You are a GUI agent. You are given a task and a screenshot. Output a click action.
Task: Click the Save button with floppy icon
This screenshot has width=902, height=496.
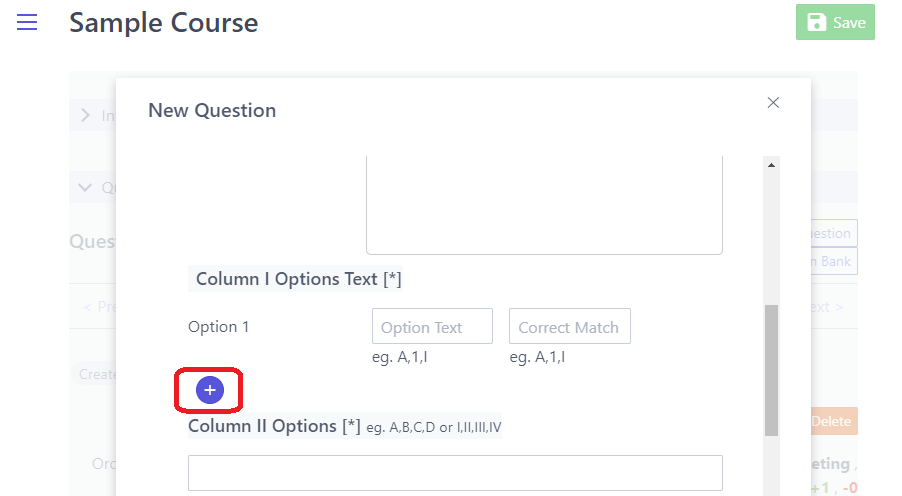pos(835,22)
